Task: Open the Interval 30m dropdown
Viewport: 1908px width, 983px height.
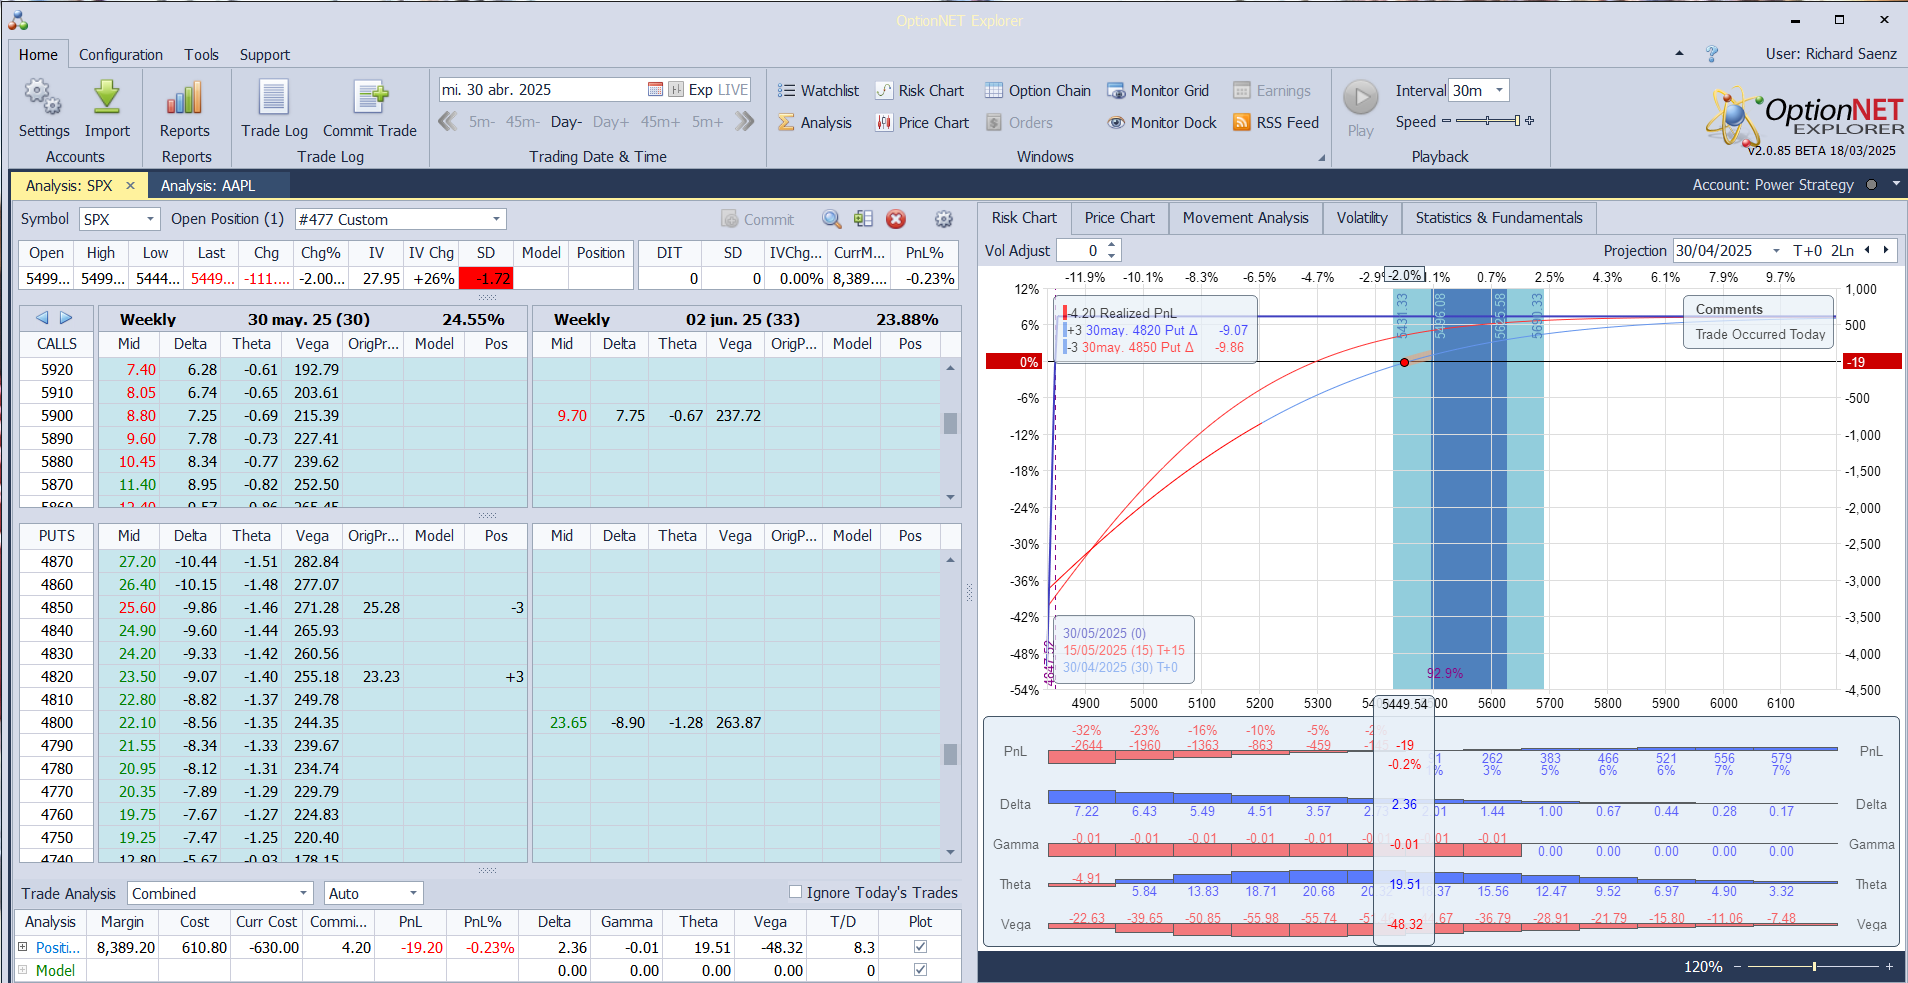Action: pyautogui.click(x=1499, y=90)
